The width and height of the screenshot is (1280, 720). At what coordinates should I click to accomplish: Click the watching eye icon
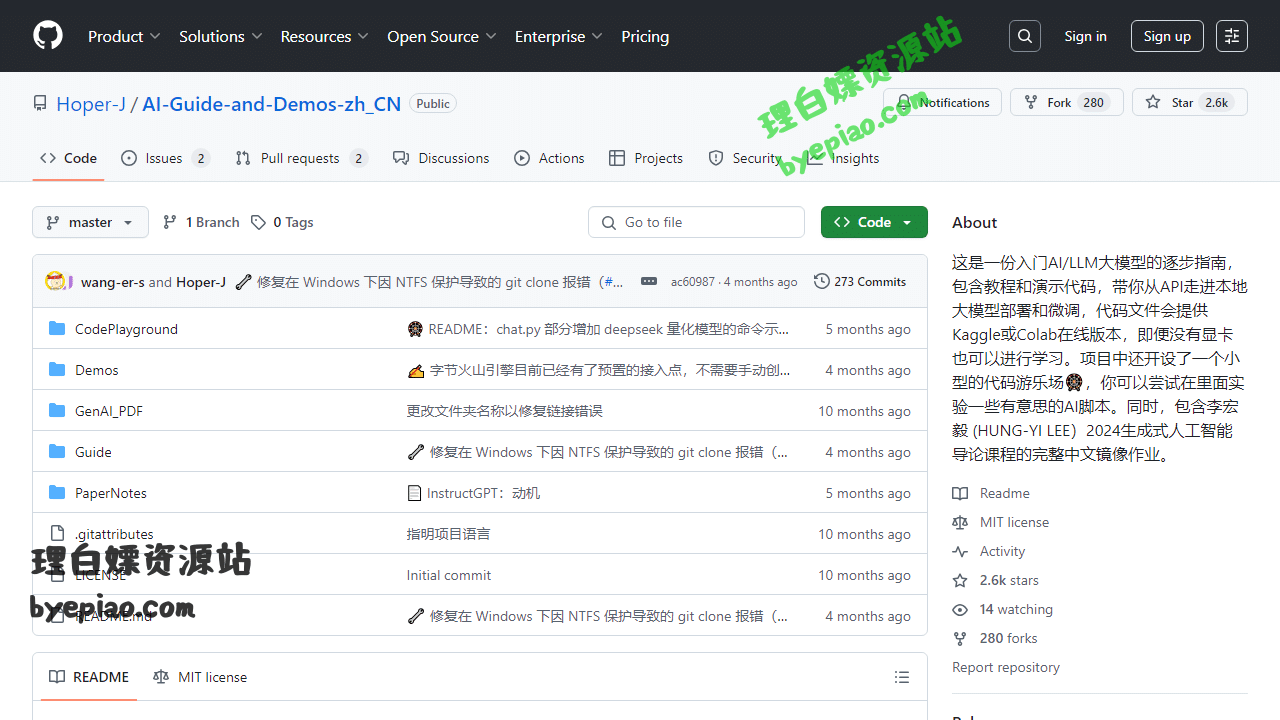[x=960, y=609]
